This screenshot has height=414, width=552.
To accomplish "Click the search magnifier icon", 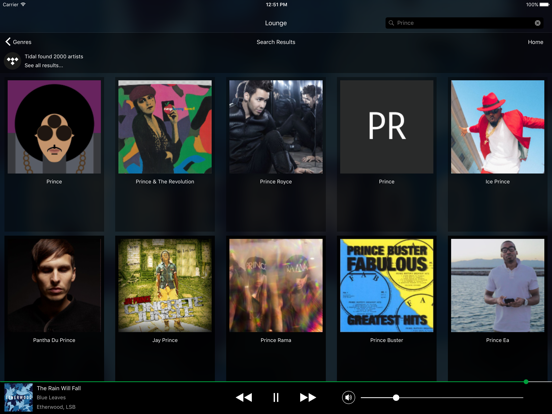I will coord(391,23).
